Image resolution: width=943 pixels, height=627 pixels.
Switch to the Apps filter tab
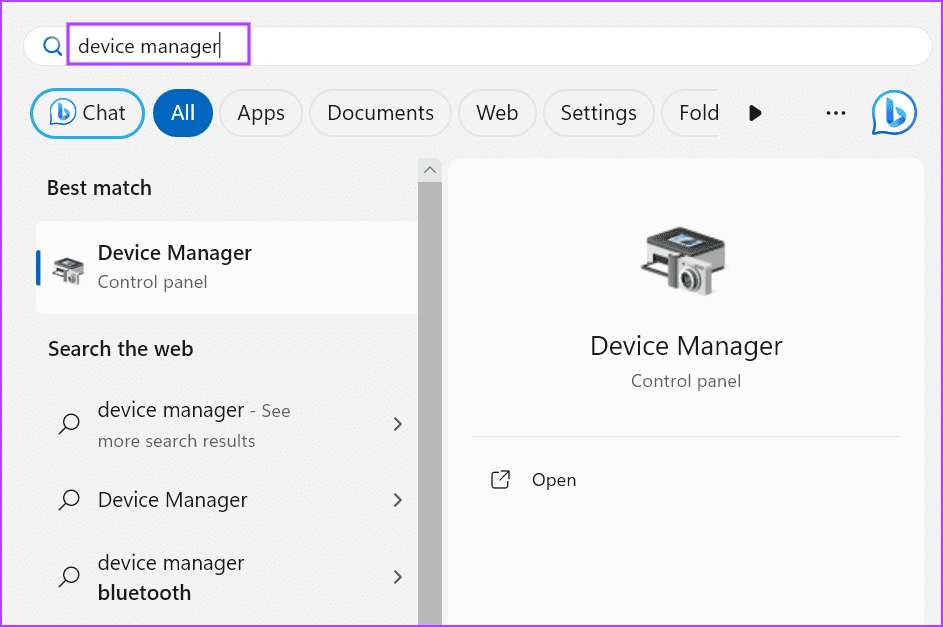click(261, 113)
